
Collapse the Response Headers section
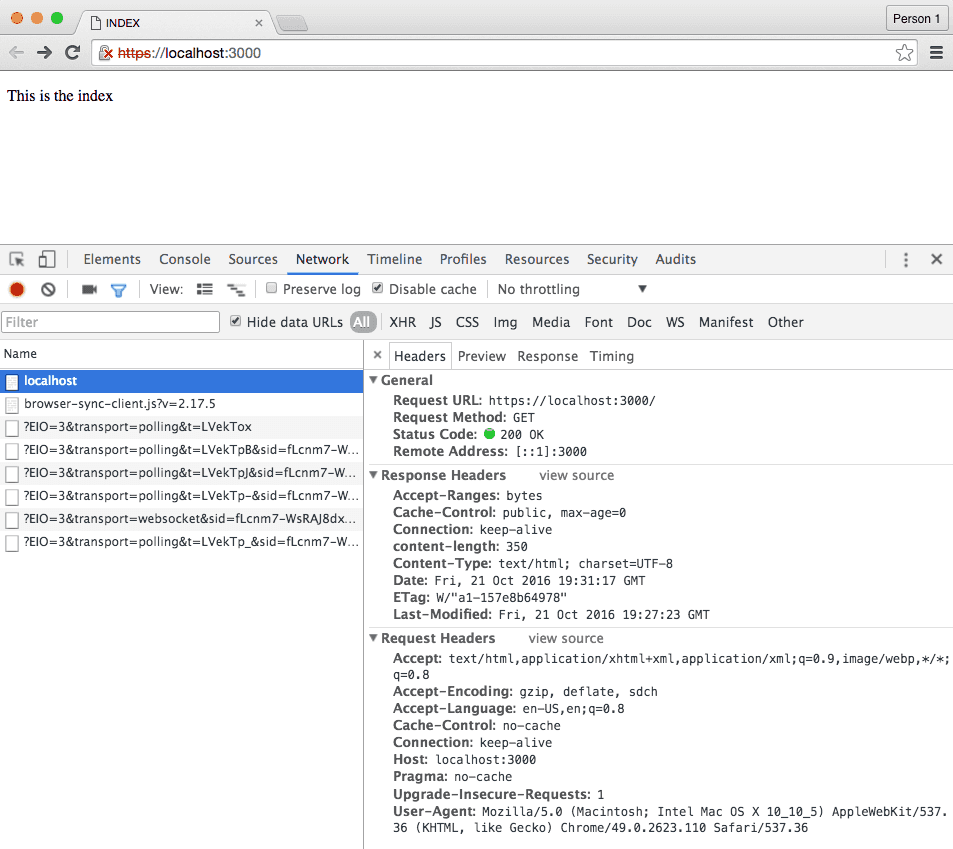tap(374, 476)
